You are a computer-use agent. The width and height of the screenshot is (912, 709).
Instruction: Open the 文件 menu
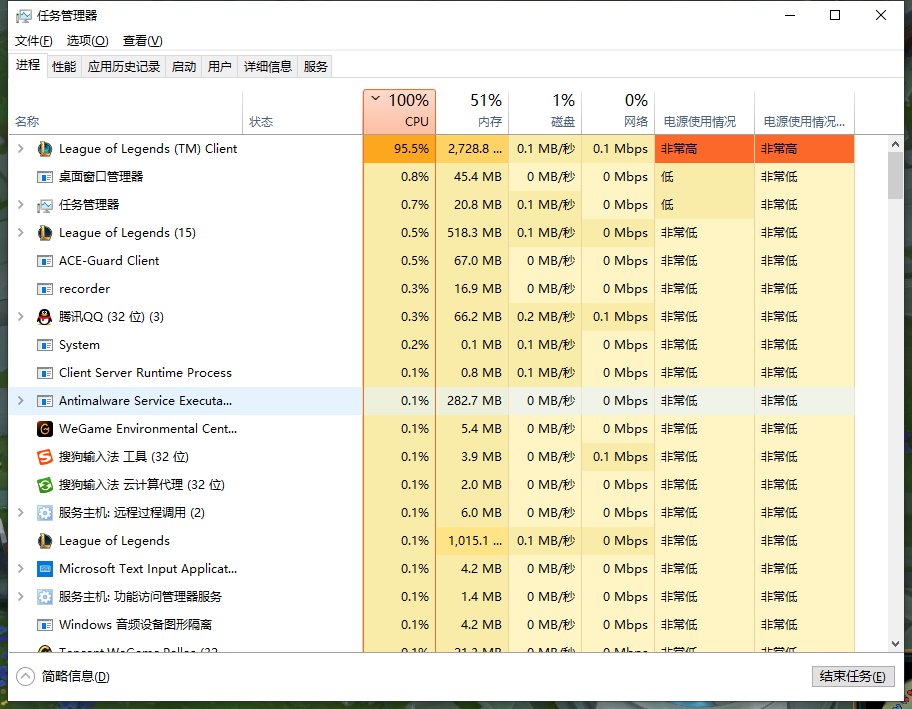coord(33,41)
